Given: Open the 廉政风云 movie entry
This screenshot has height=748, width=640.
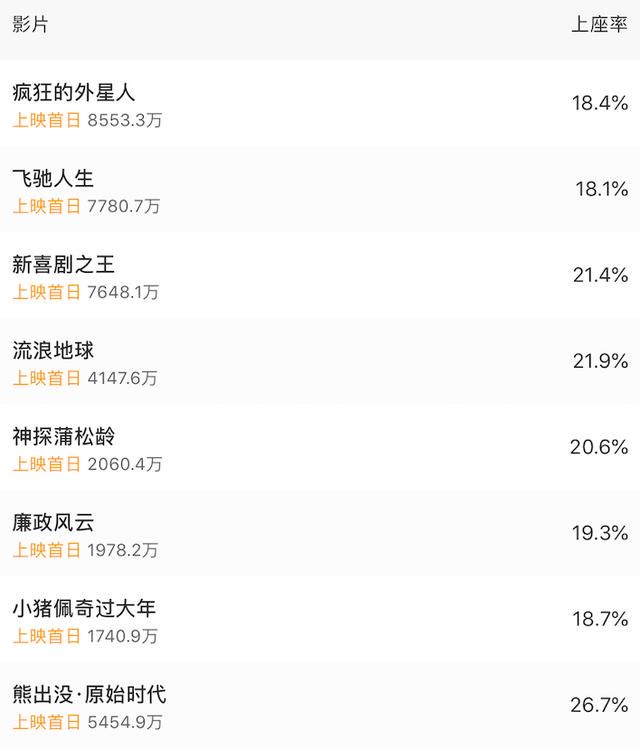Looking at the screenshot, I should [x=320, y=532].
